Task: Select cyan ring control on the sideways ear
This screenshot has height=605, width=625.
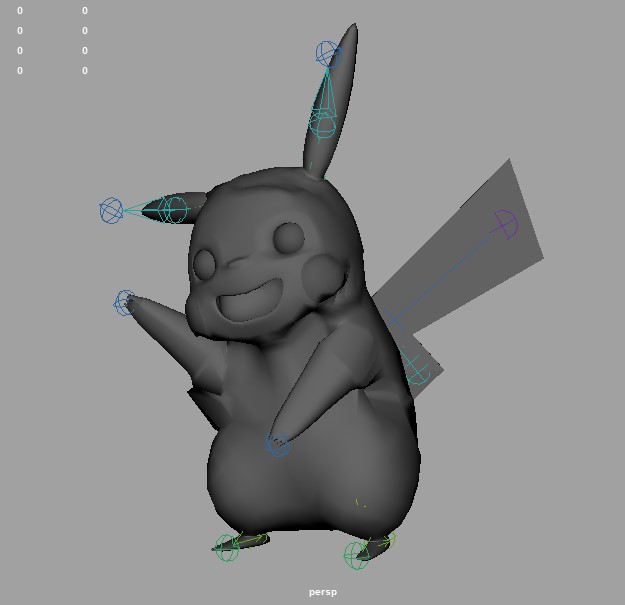Action: click(173, 210)
